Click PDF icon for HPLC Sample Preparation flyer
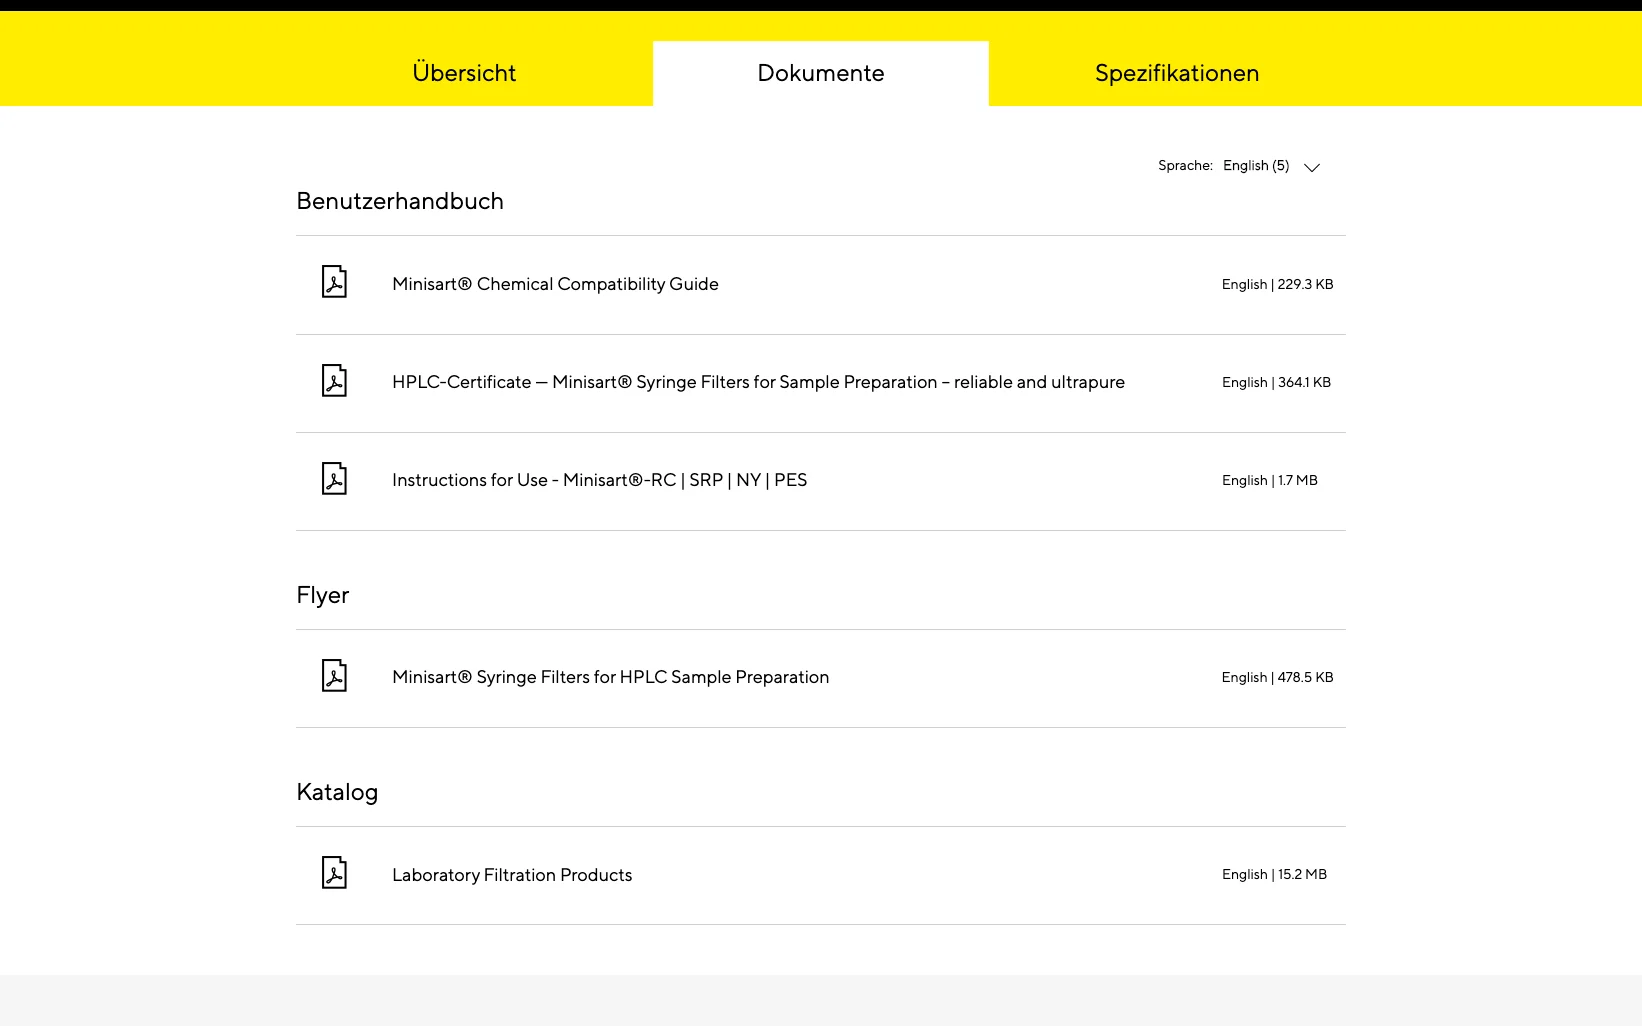 pyautogui.click(x=334, y=675)
